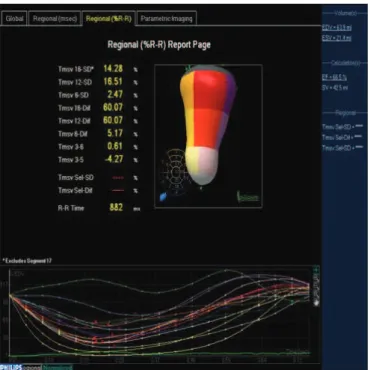This screenshot has height=370, width=370.
Task: Click the Excludes Segment 17 footnote
Action: tap(27, 261)
